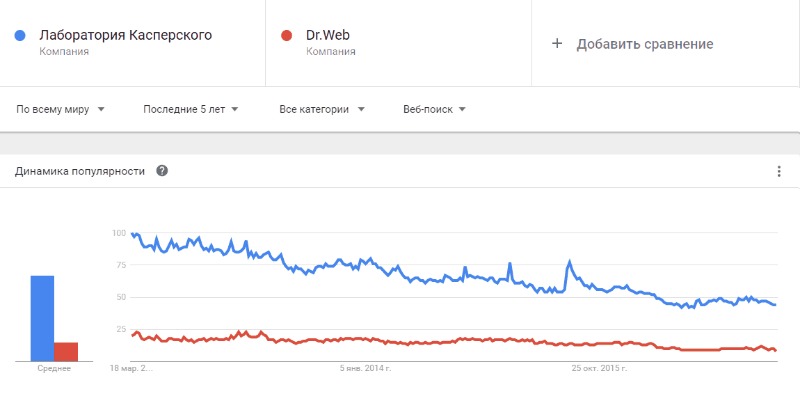Image resolution: width=800 pixels, height=410 pixels.
Task: Expand the Все категории dropdown
Action: pyautogui.click(x=322, y=109)
